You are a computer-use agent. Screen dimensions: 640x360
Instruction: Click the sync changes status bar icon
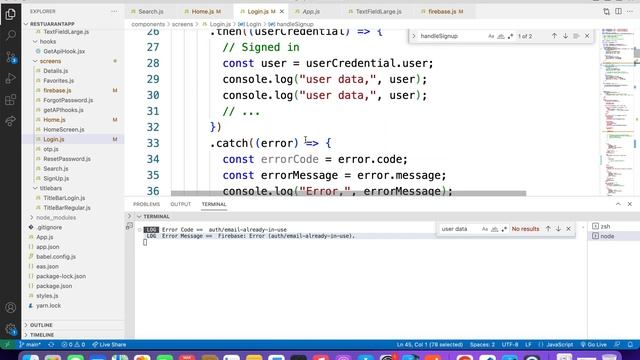click(51, 344)
